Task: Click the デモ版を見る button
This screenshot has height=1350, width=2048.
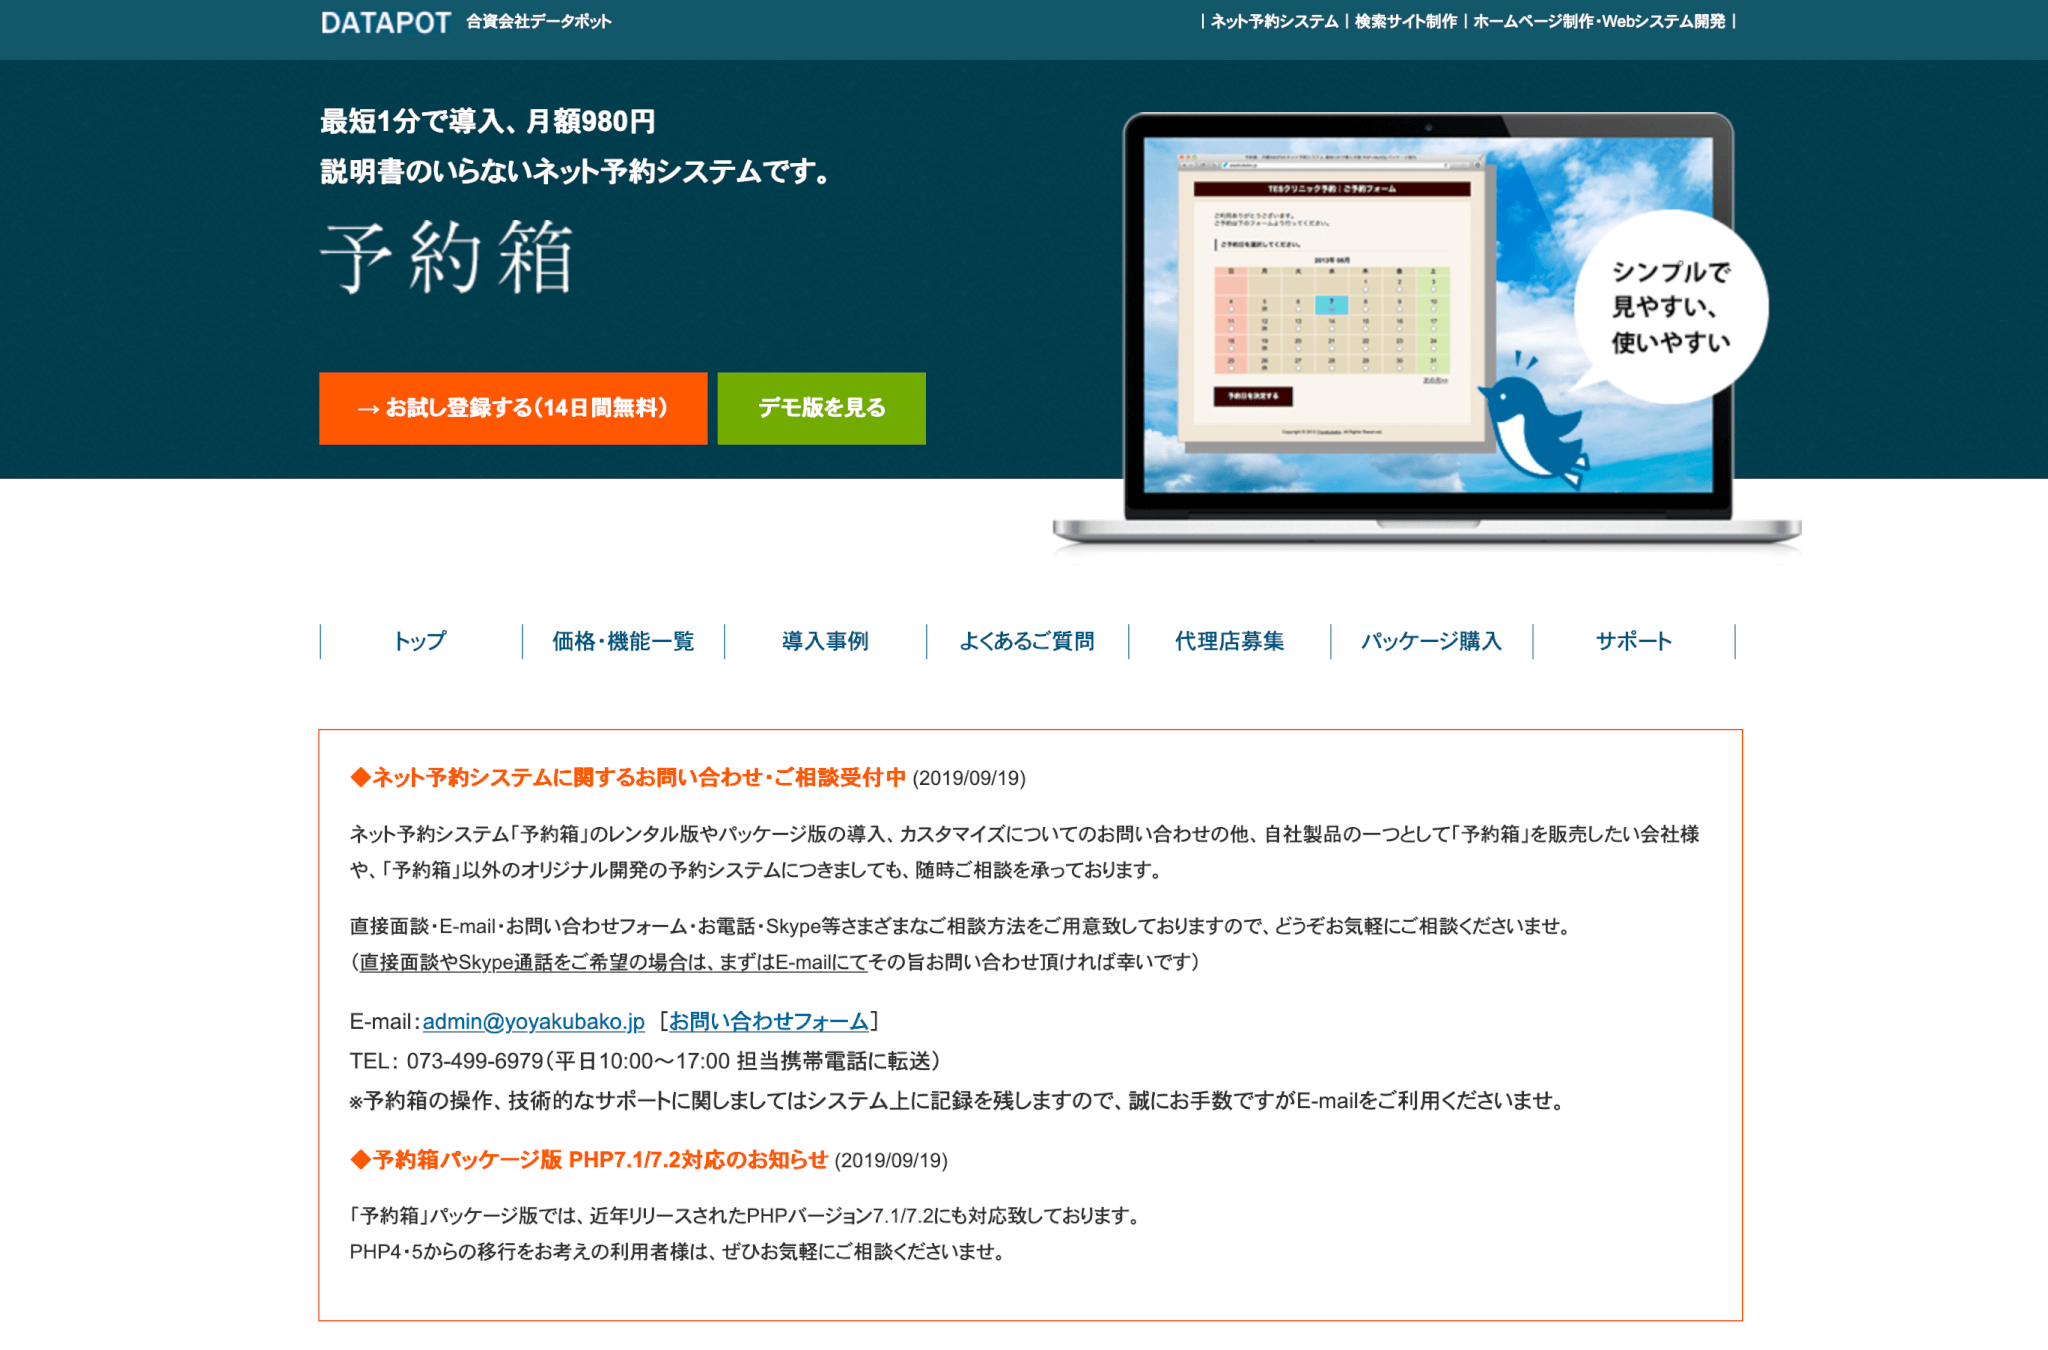Action: pyautogui.click(x=820, y=407)
